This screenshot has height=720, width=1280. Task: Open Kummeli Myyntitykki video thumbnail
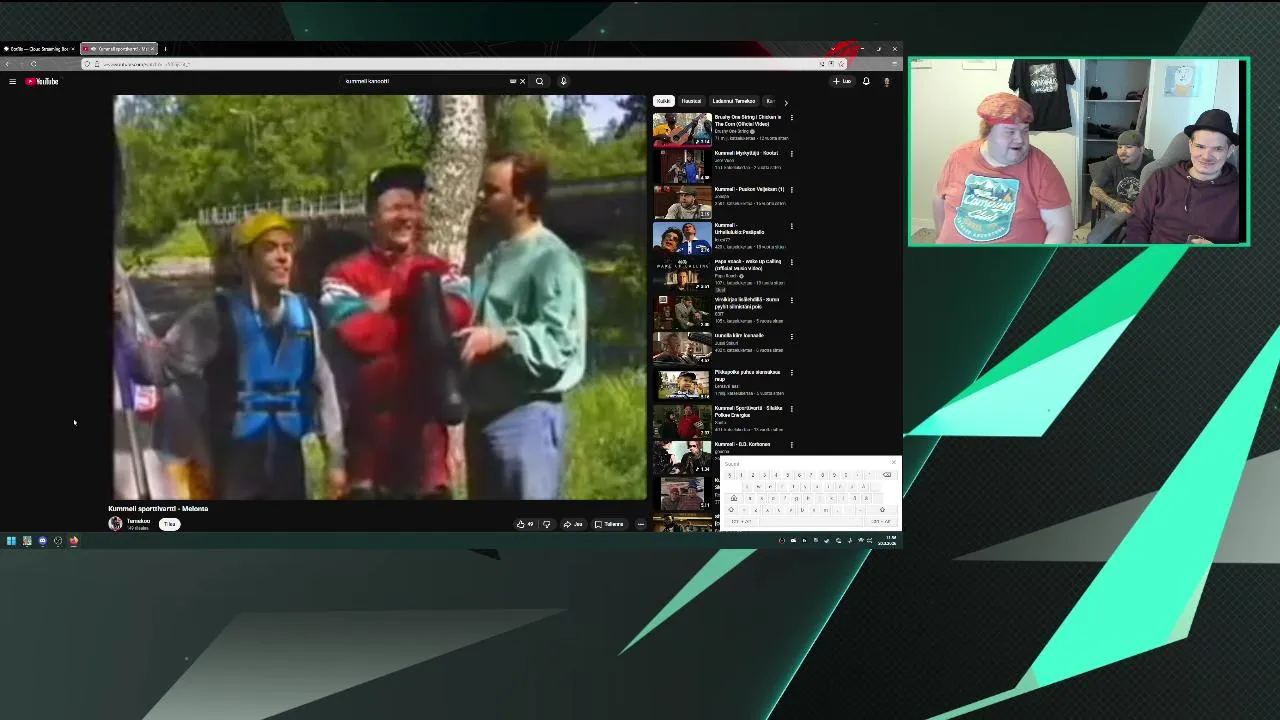pyautogui.click(x=682, y=165)
